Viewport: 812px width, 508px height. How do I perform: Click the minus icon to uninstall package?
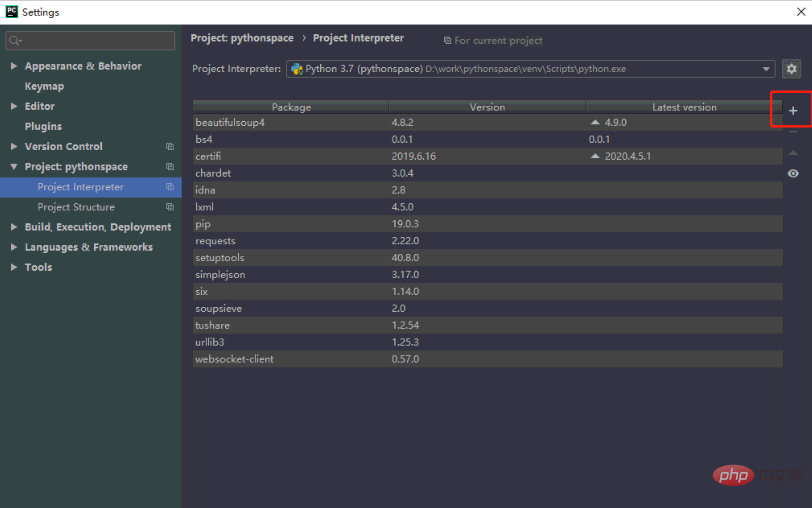793,132
